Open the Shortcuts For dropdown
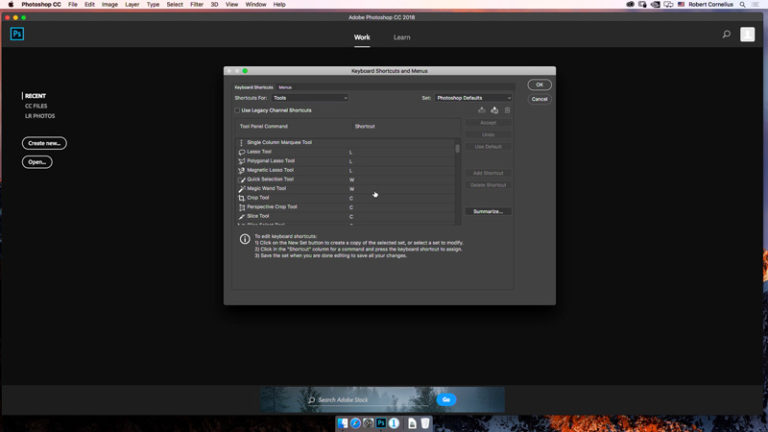Viewport: 768px width, 432px height. coord(309,98)
